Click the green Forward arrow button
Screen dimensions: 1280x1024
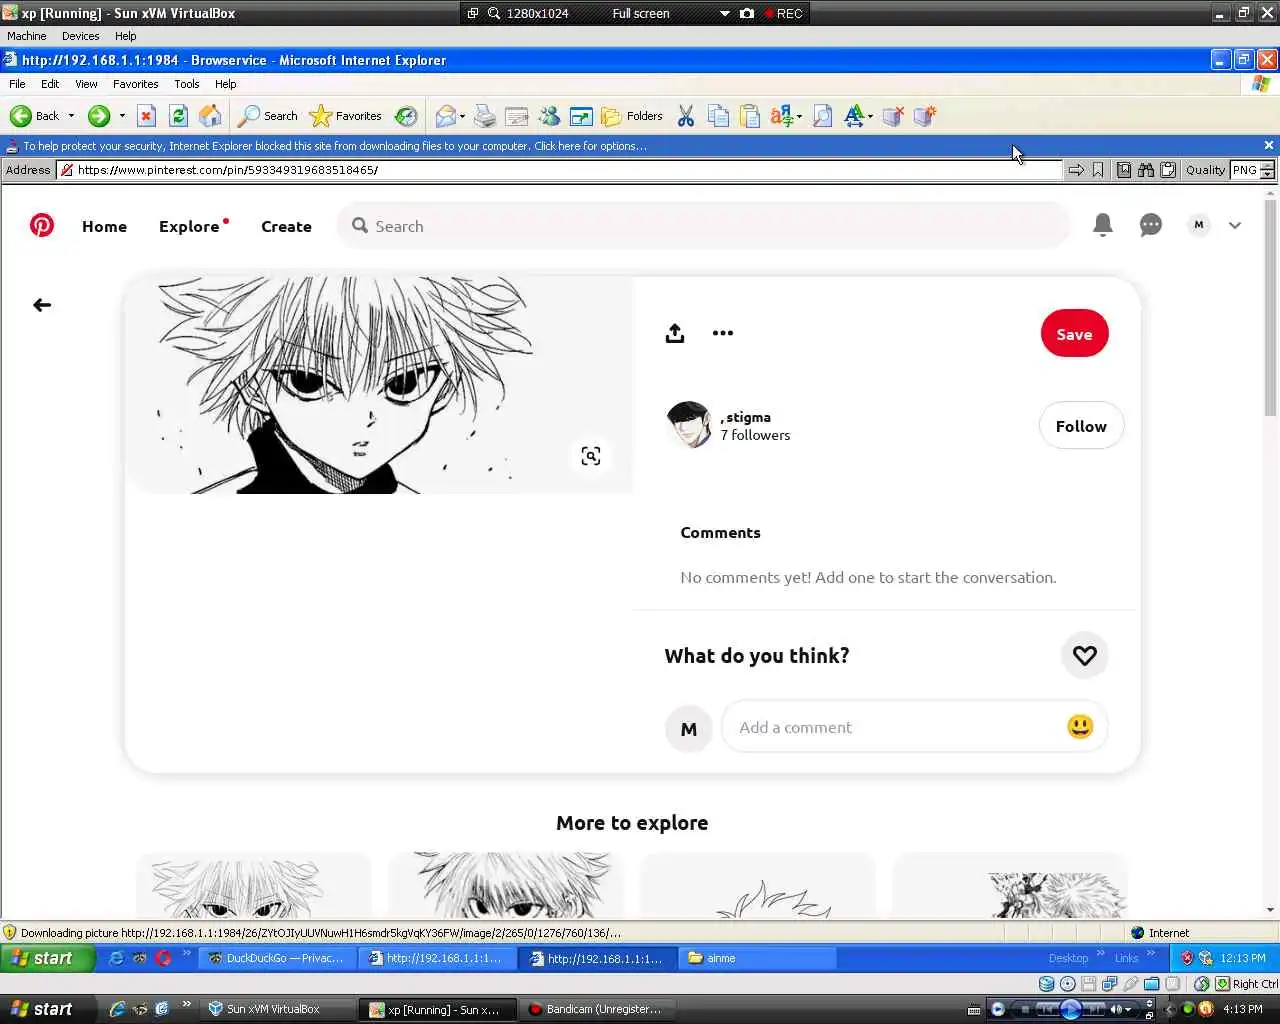coord(98,116)
